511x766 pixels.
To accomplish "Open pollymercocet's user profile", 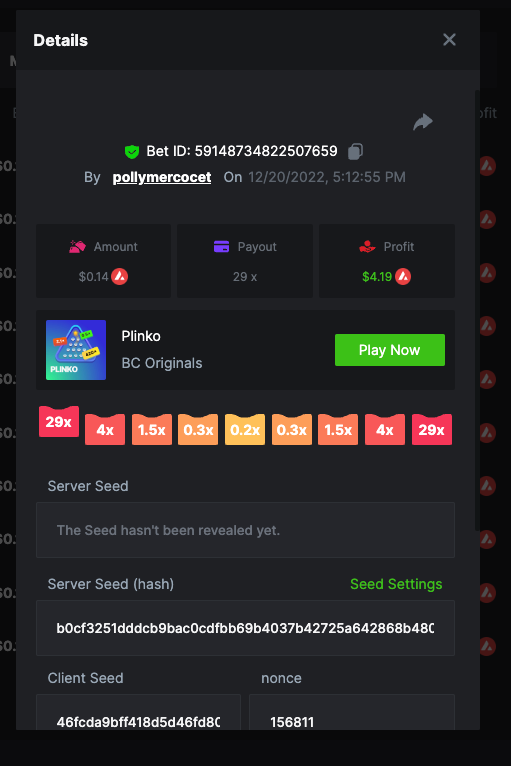I will 162,177.
